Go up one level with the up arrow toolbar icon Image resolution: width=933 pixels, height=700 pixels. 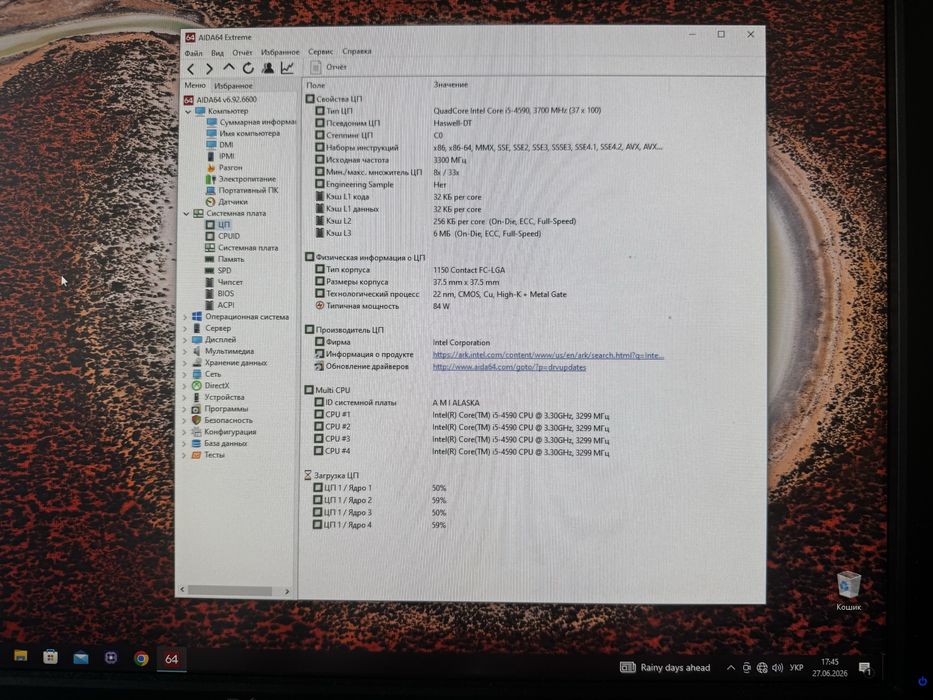pos(228,68)
